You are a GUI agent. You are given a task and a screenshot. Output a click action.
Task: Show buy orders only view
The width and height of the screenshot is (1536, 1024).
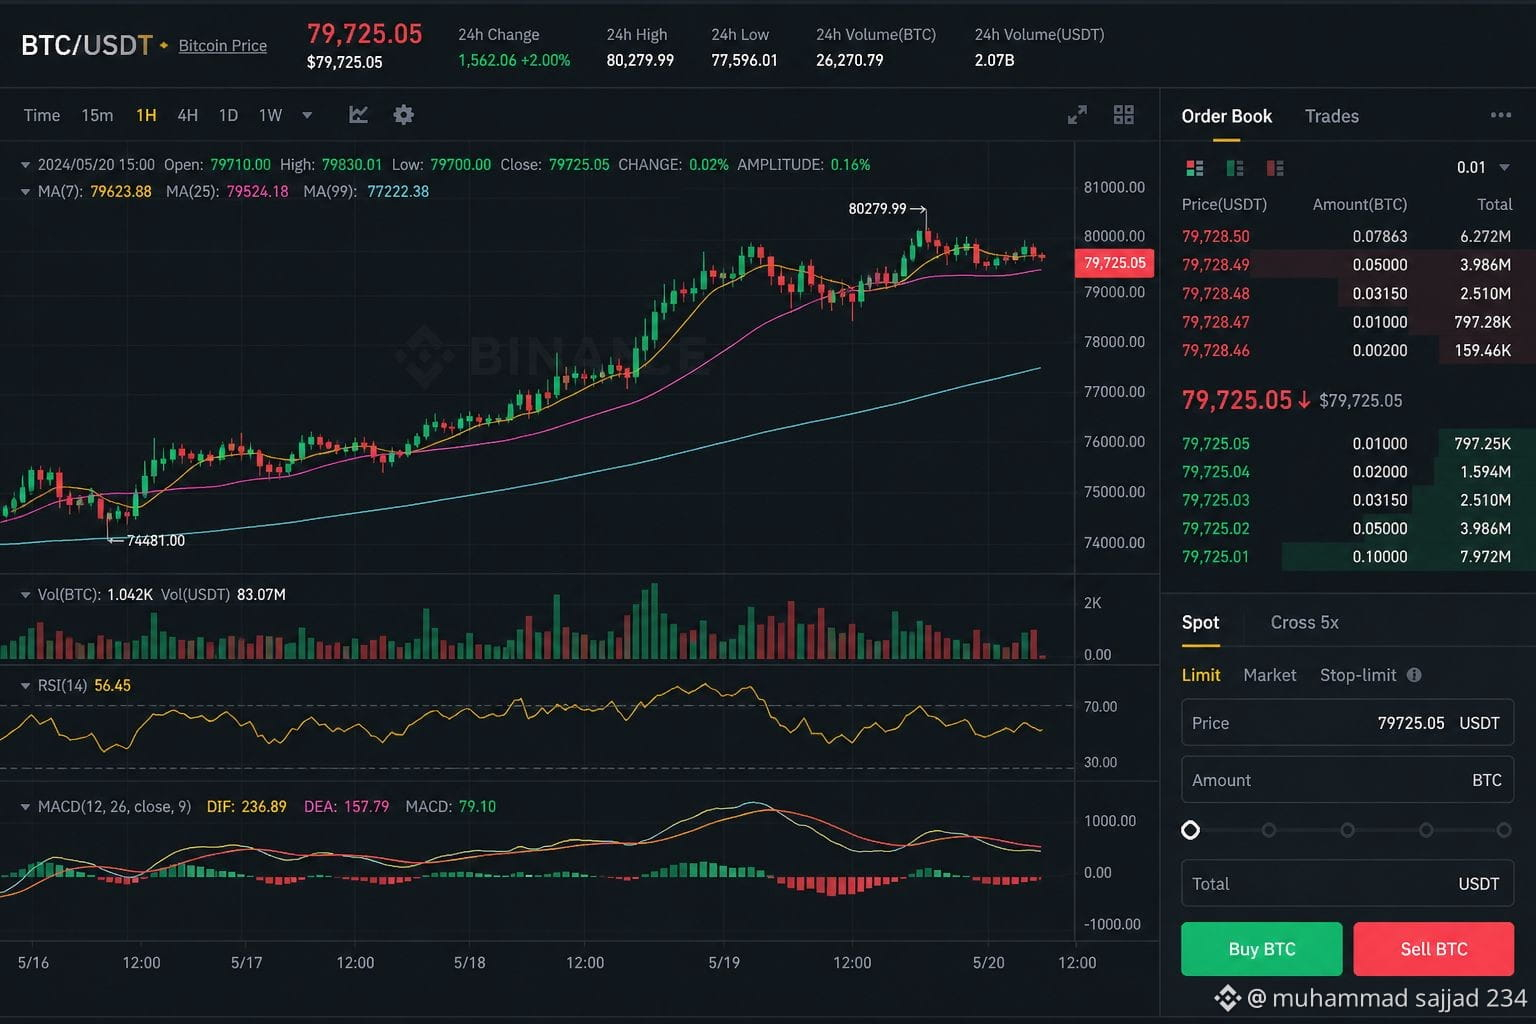(1235, 168)
